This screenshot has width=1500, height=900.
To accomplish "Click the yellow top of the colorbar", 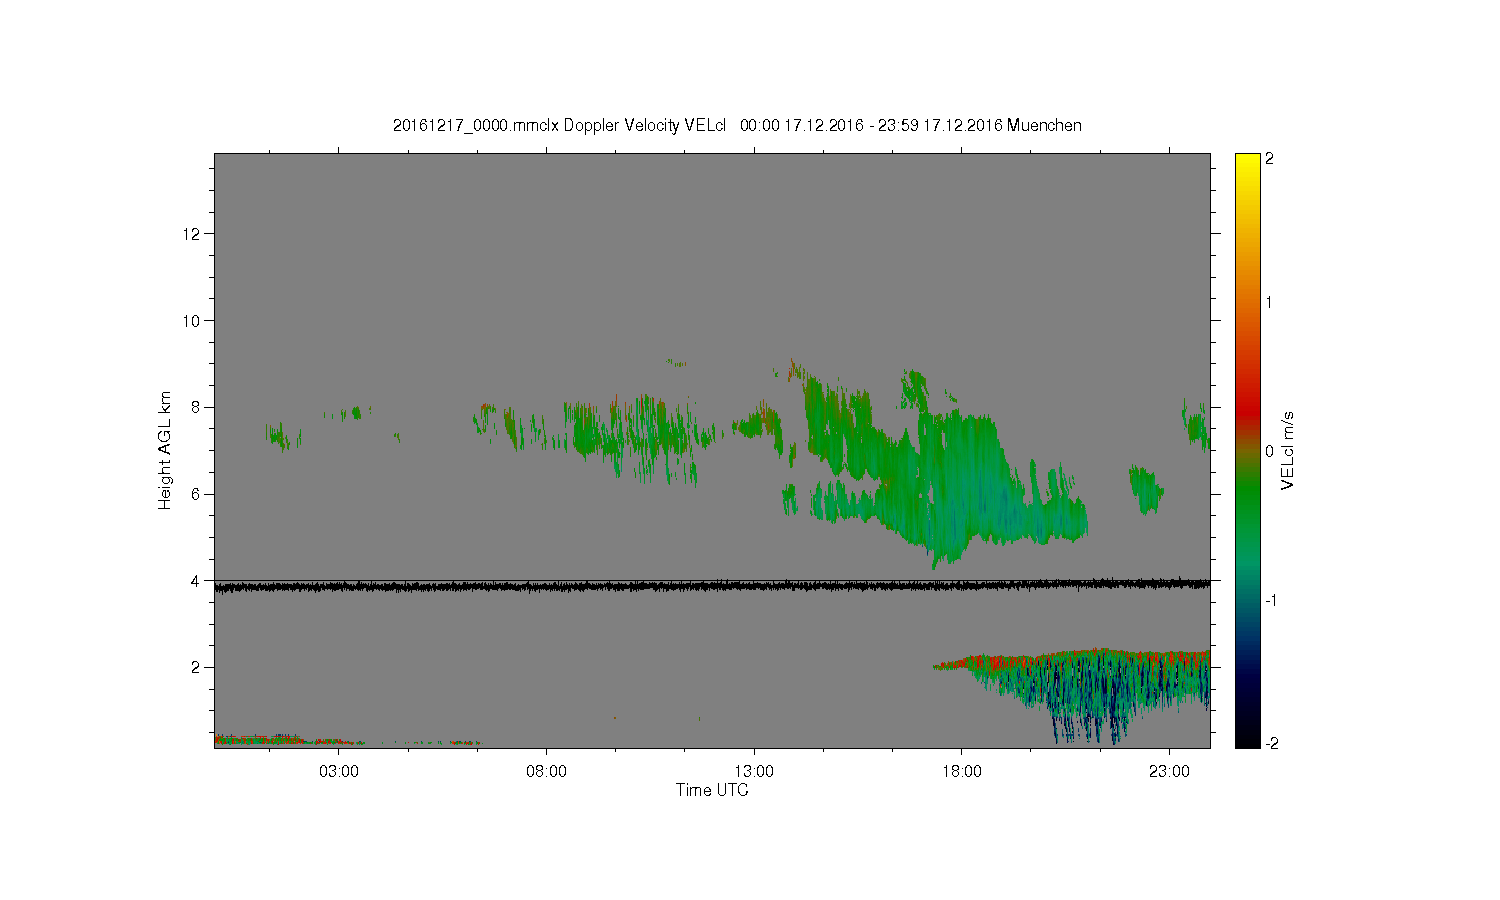I will point(1247,162).
